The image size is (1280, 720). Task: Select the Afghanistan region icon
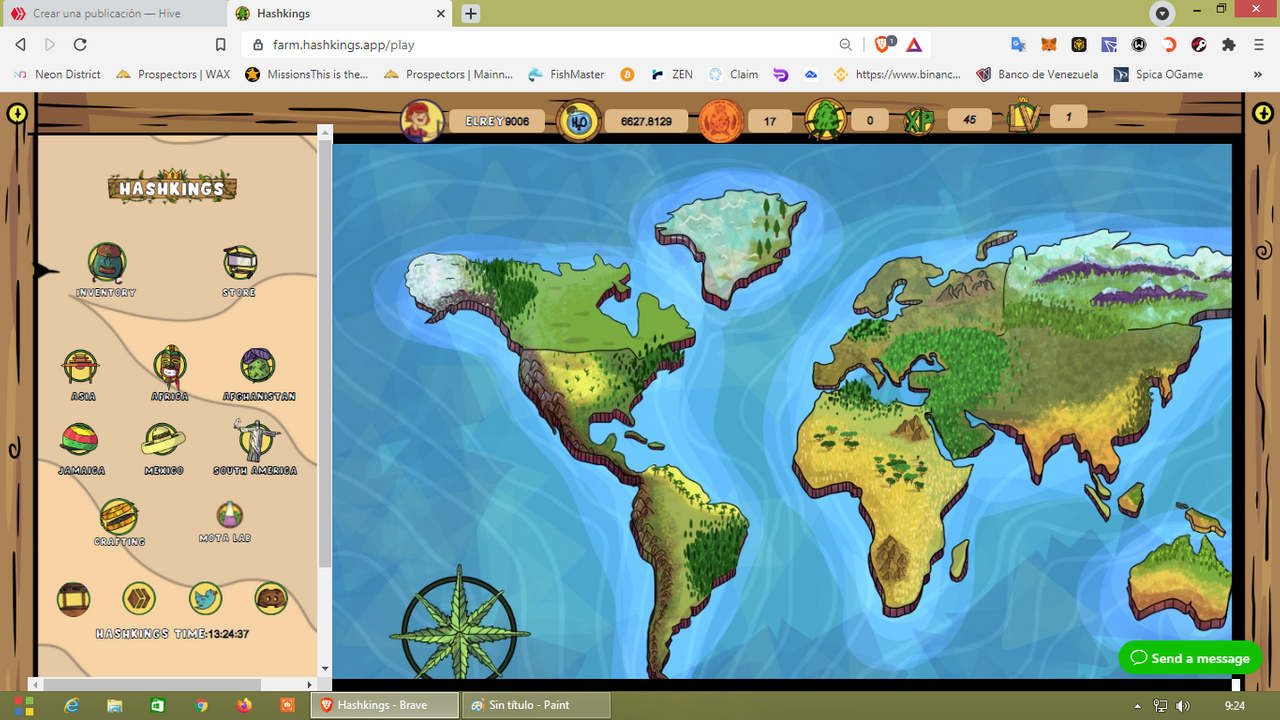click(x=258, y=366)
